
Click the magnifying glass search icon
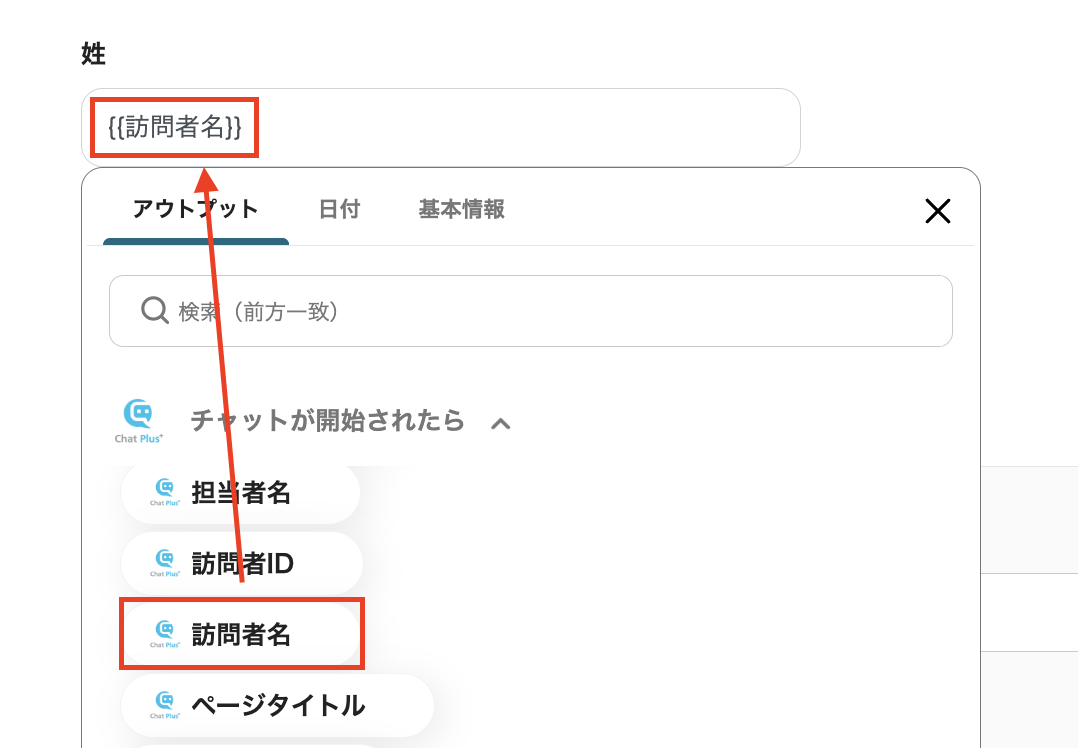pyautogui.click(x=155, y=311)
